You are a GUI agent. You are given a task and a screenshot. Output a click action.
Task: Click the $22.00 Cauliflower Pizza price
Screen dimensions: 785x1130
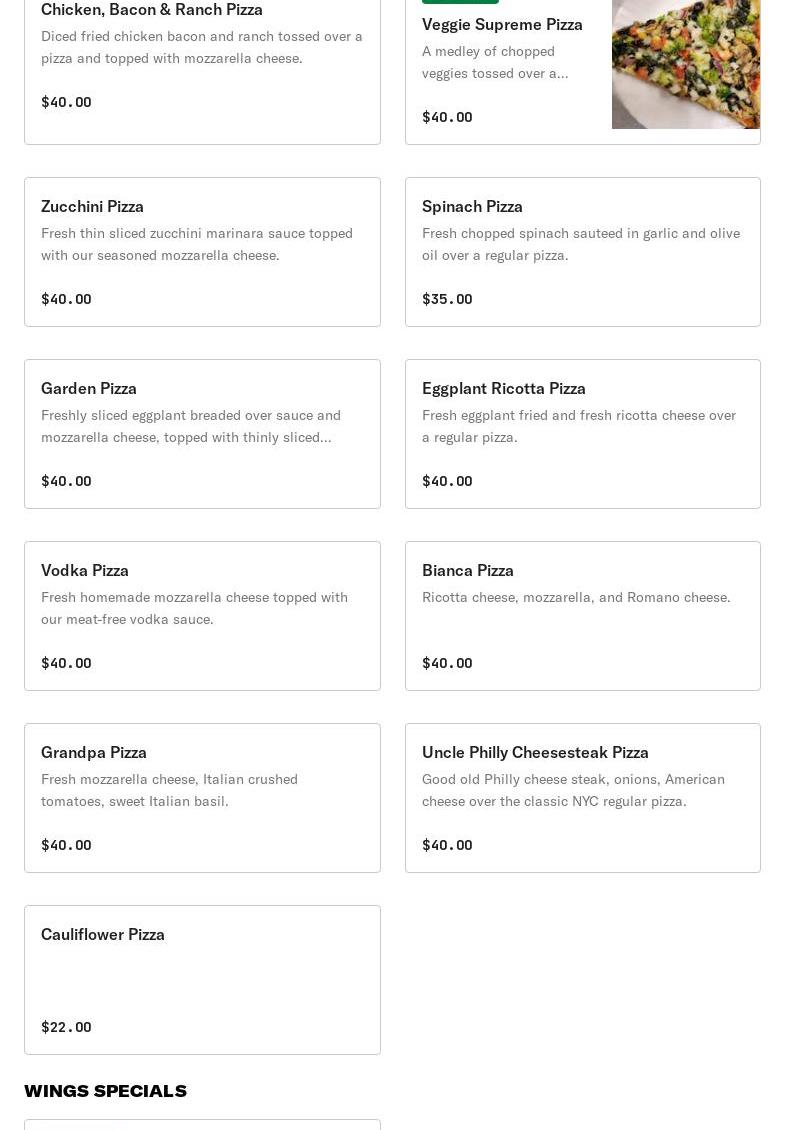click(x=66, y=1027)
